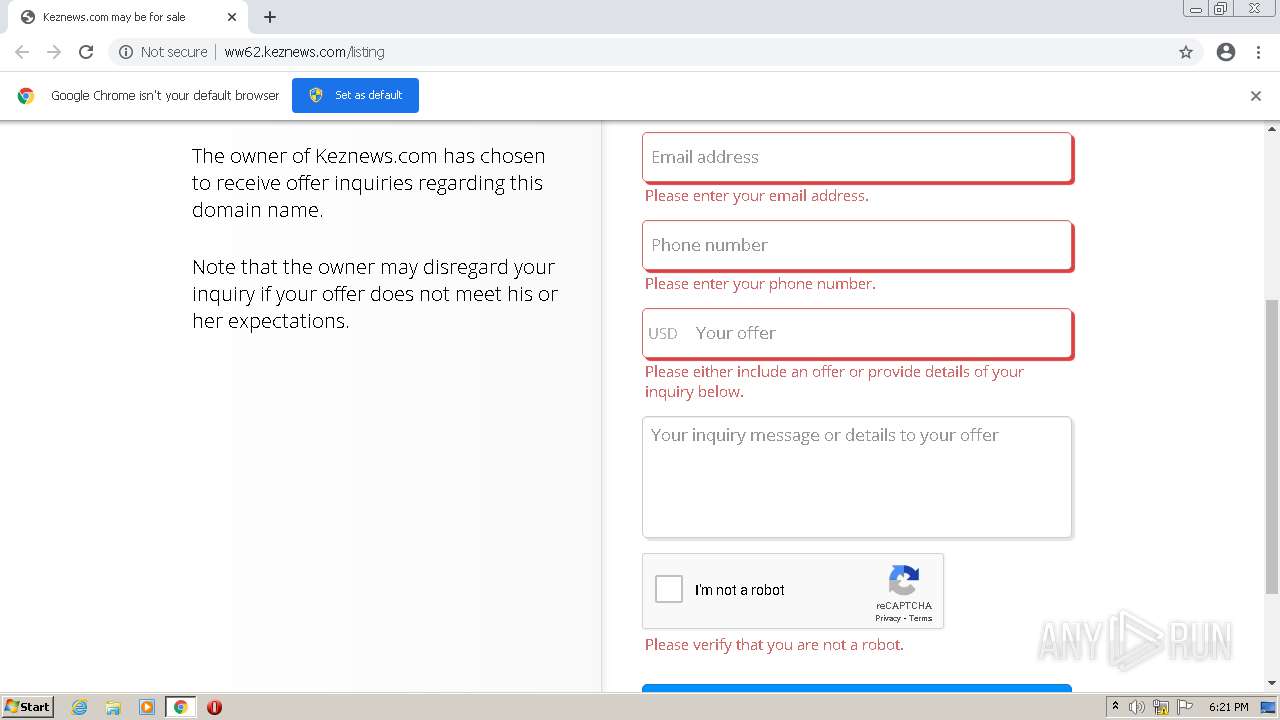Screen dimensions: 1280x720
Task: Open the Not secure site info icon
Action: point(126,52)
